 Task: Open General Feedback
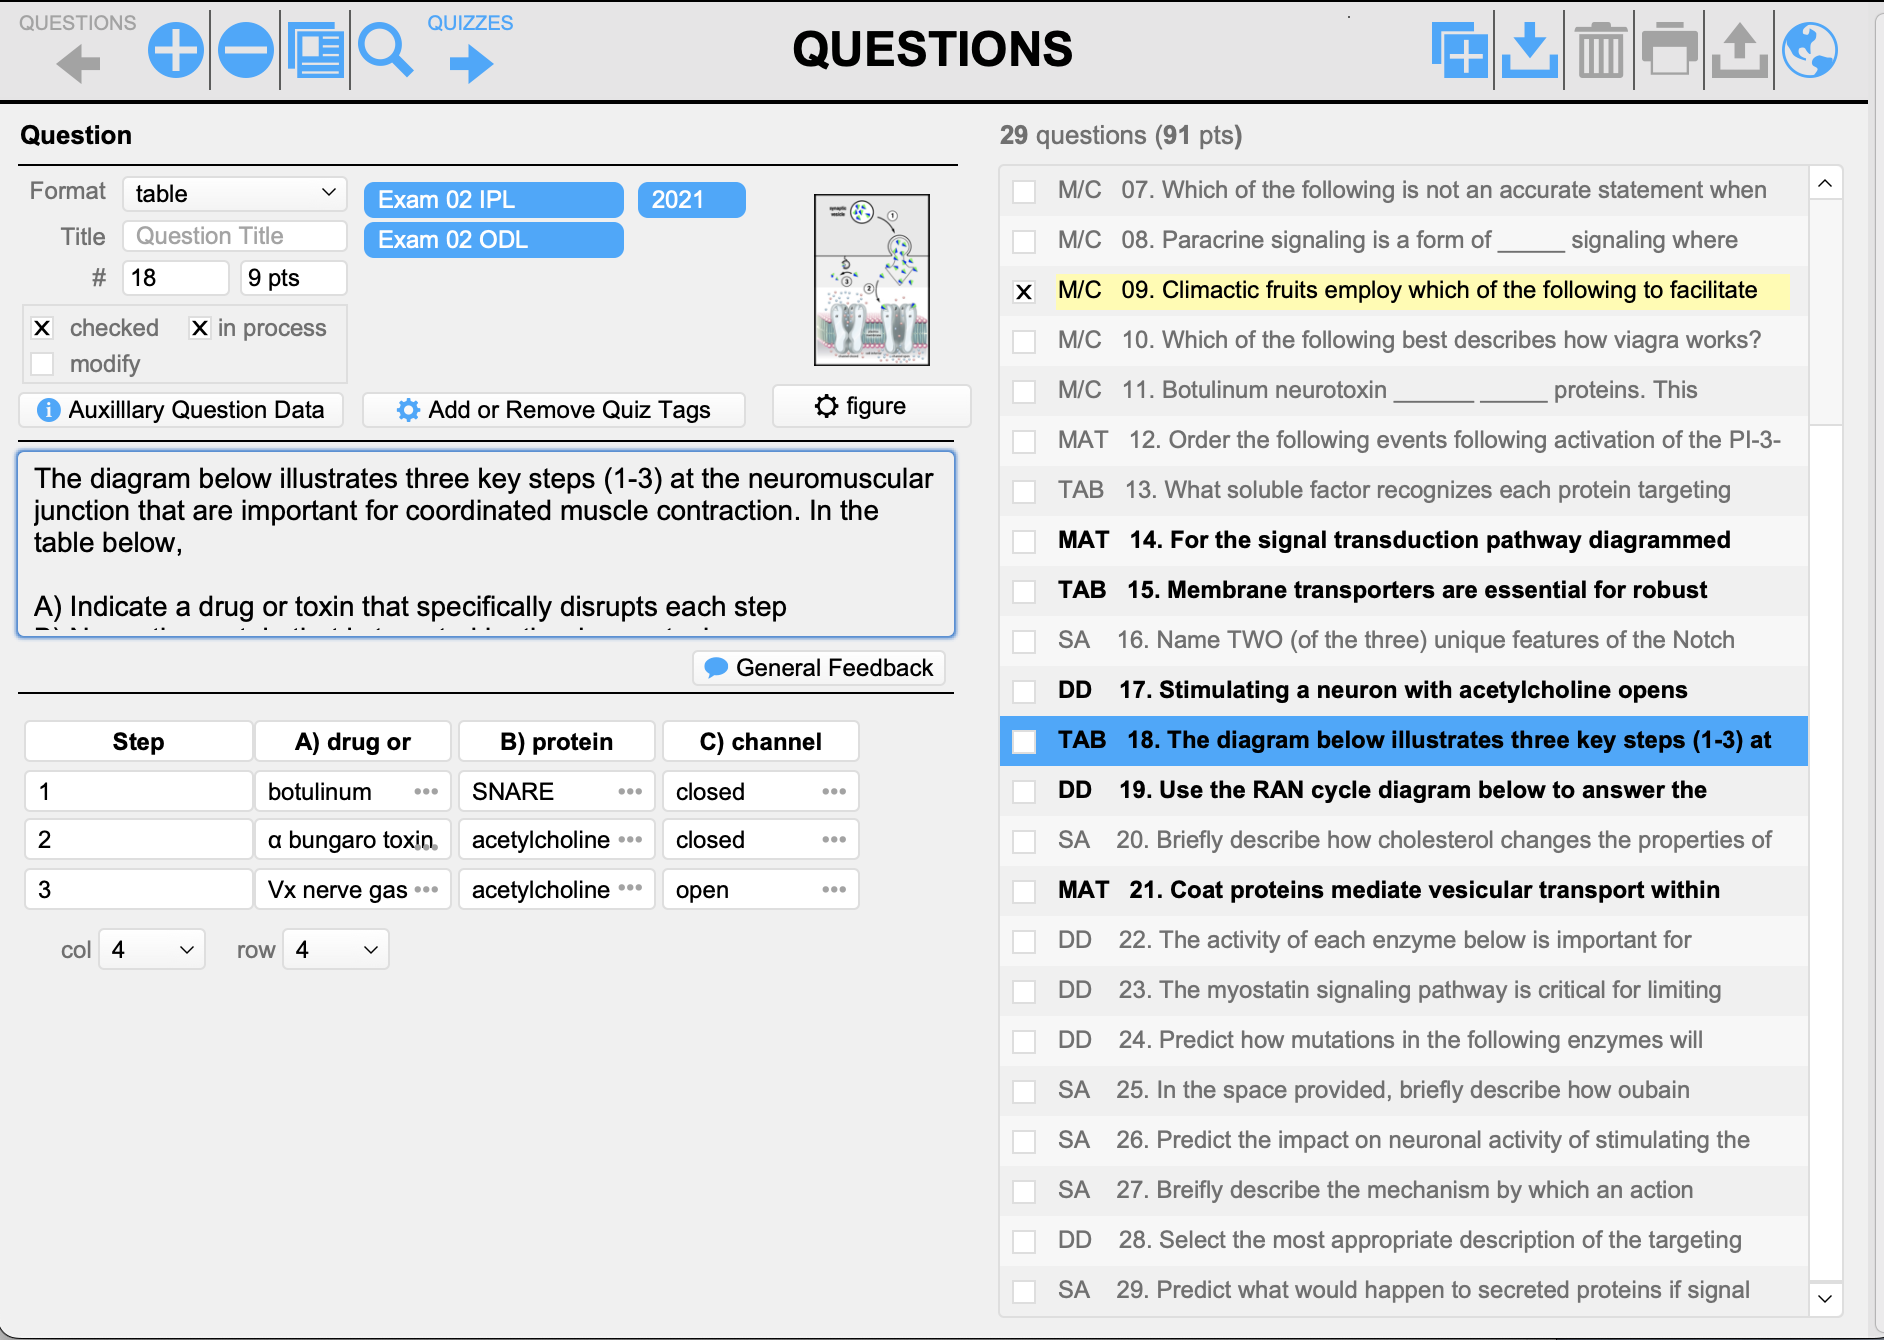coord(819,668)
